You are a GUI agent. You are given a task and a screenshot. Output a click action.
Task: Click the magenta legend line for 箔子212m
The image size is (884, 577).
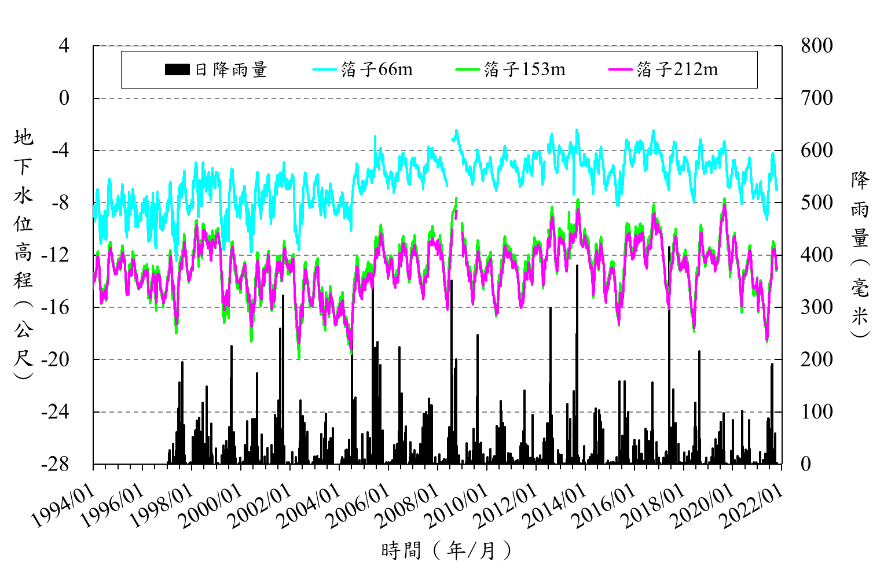tap(620, 70)
